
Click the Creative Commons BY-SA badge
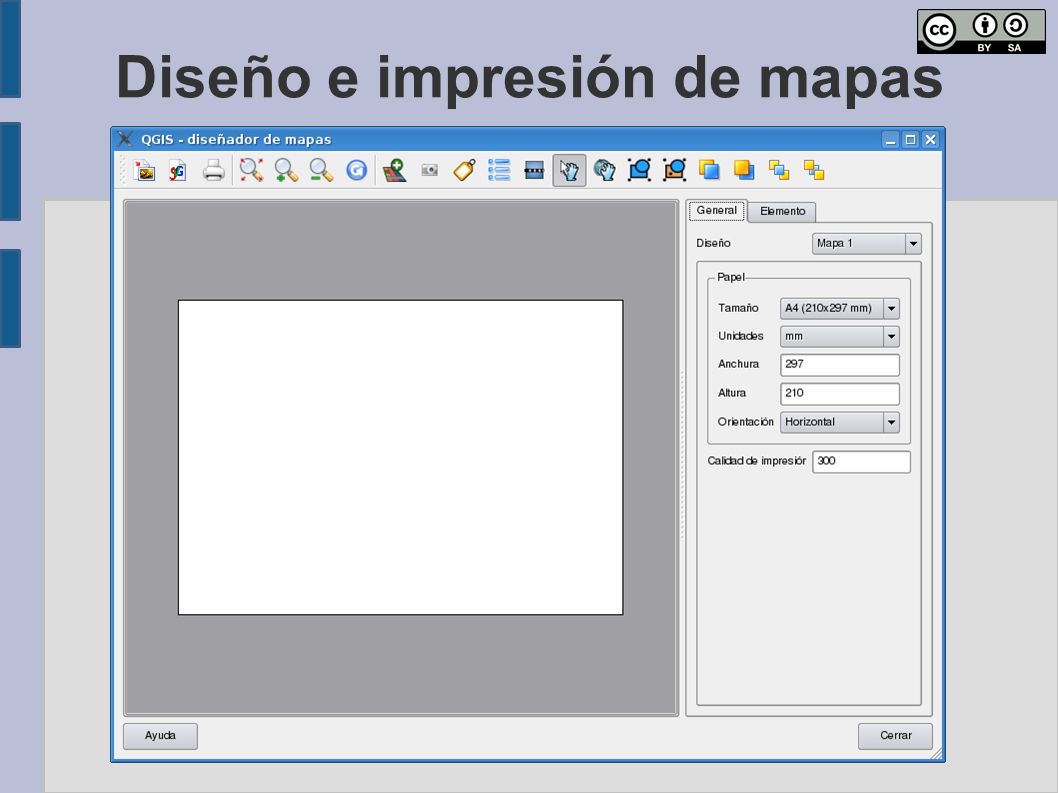pyautogui.click(x=981, y=31)
